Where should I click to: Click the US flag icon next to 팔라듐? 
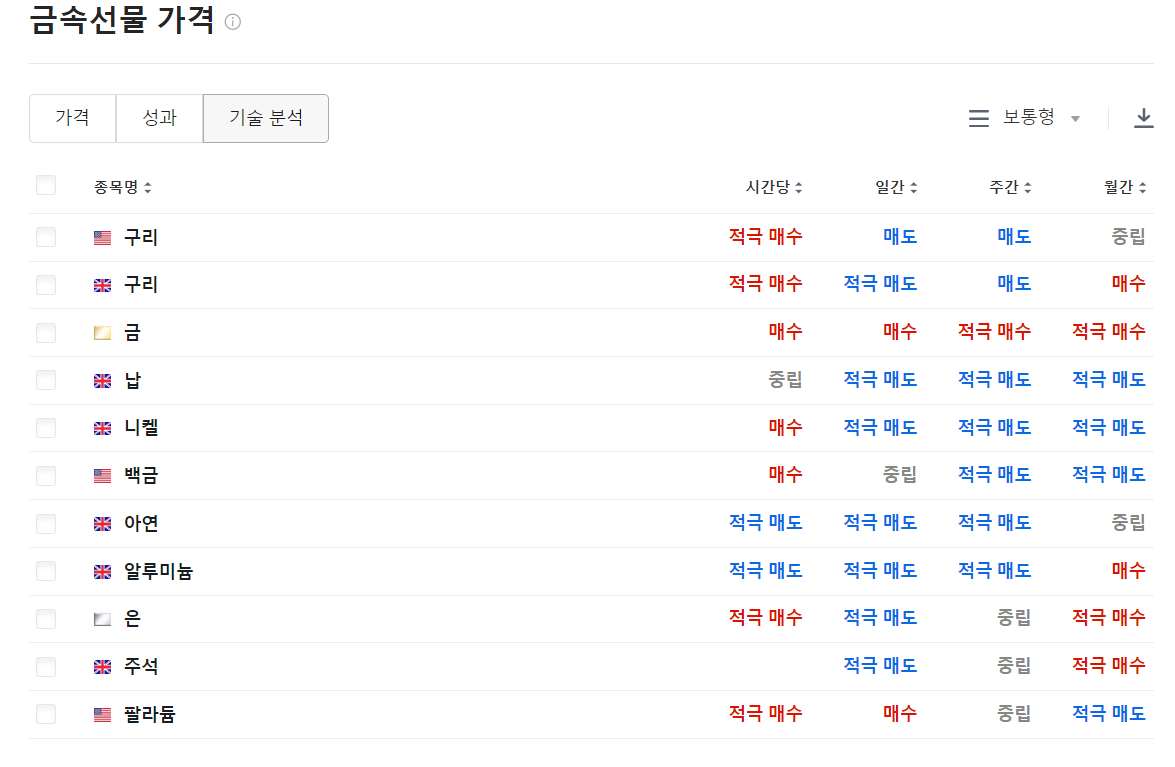103,715
